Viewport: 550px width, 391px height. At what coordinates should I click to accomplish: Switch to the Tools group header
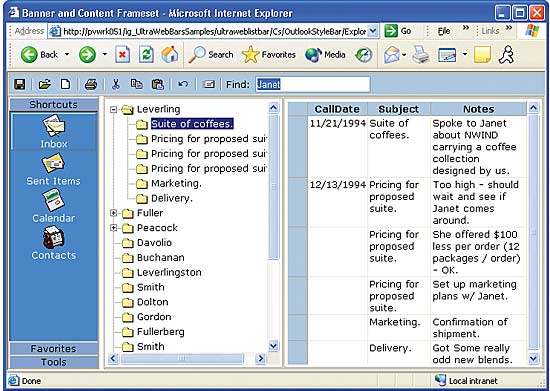pos(54,362)
